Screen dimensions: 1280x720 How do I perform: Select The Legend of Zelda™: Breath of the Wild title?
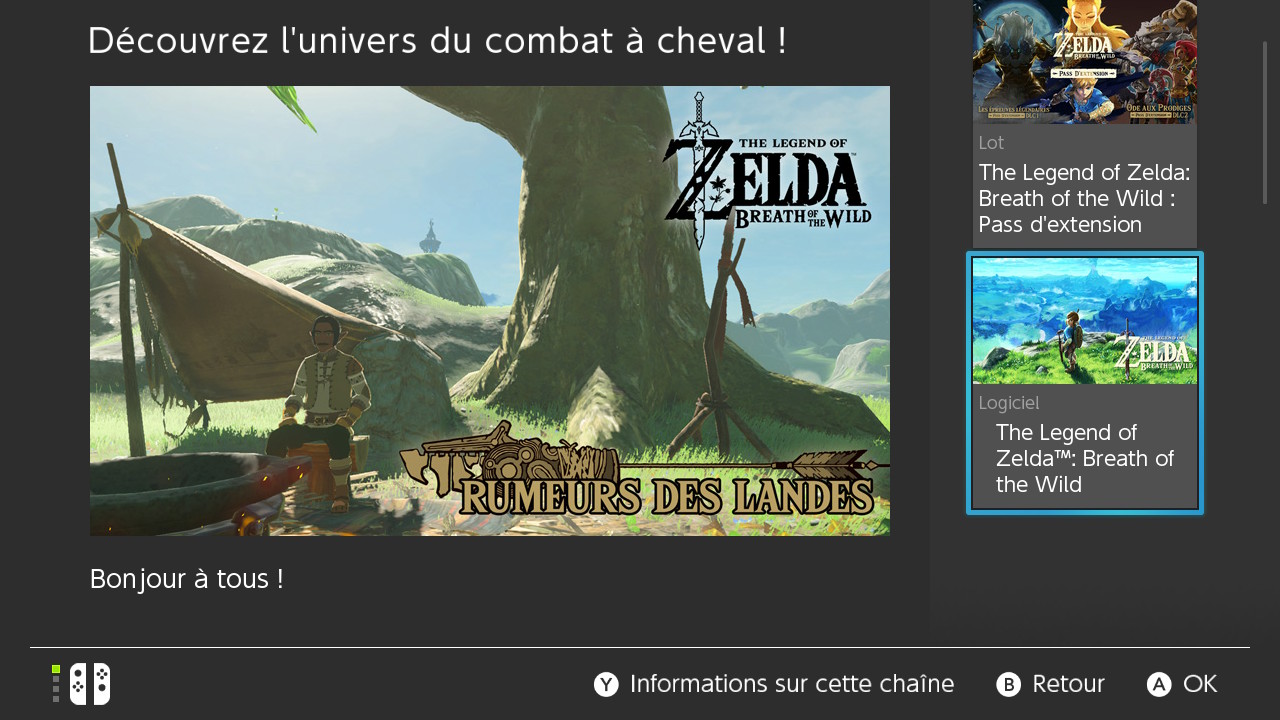1085,458
